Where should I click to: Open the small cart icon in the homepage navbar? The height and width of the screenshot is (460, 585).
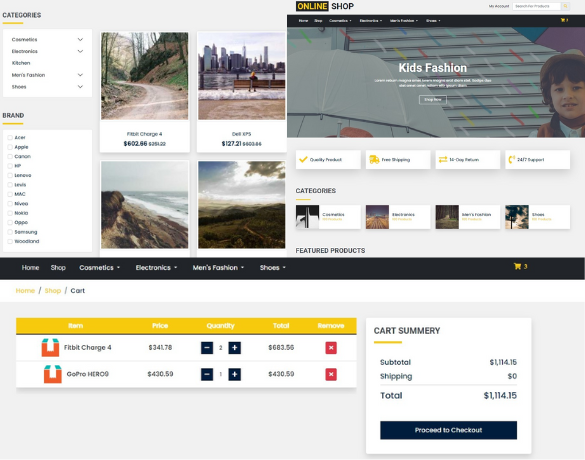tap(564, 20)
